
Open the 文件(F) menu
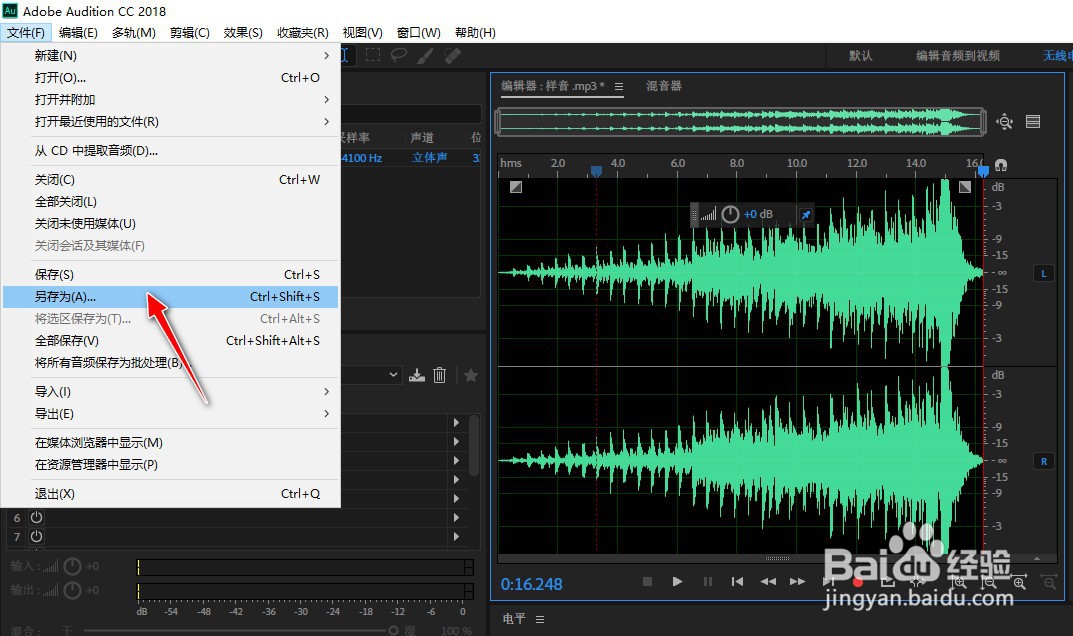(26, 32)
